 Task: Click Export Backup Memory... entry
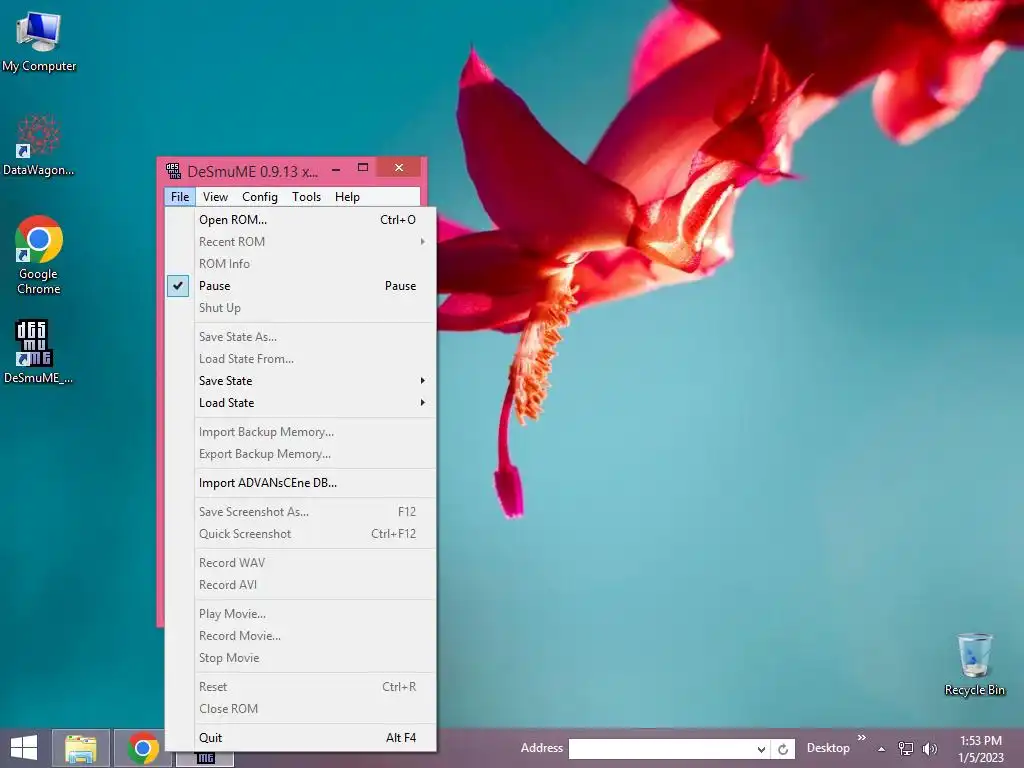[300, 454]
